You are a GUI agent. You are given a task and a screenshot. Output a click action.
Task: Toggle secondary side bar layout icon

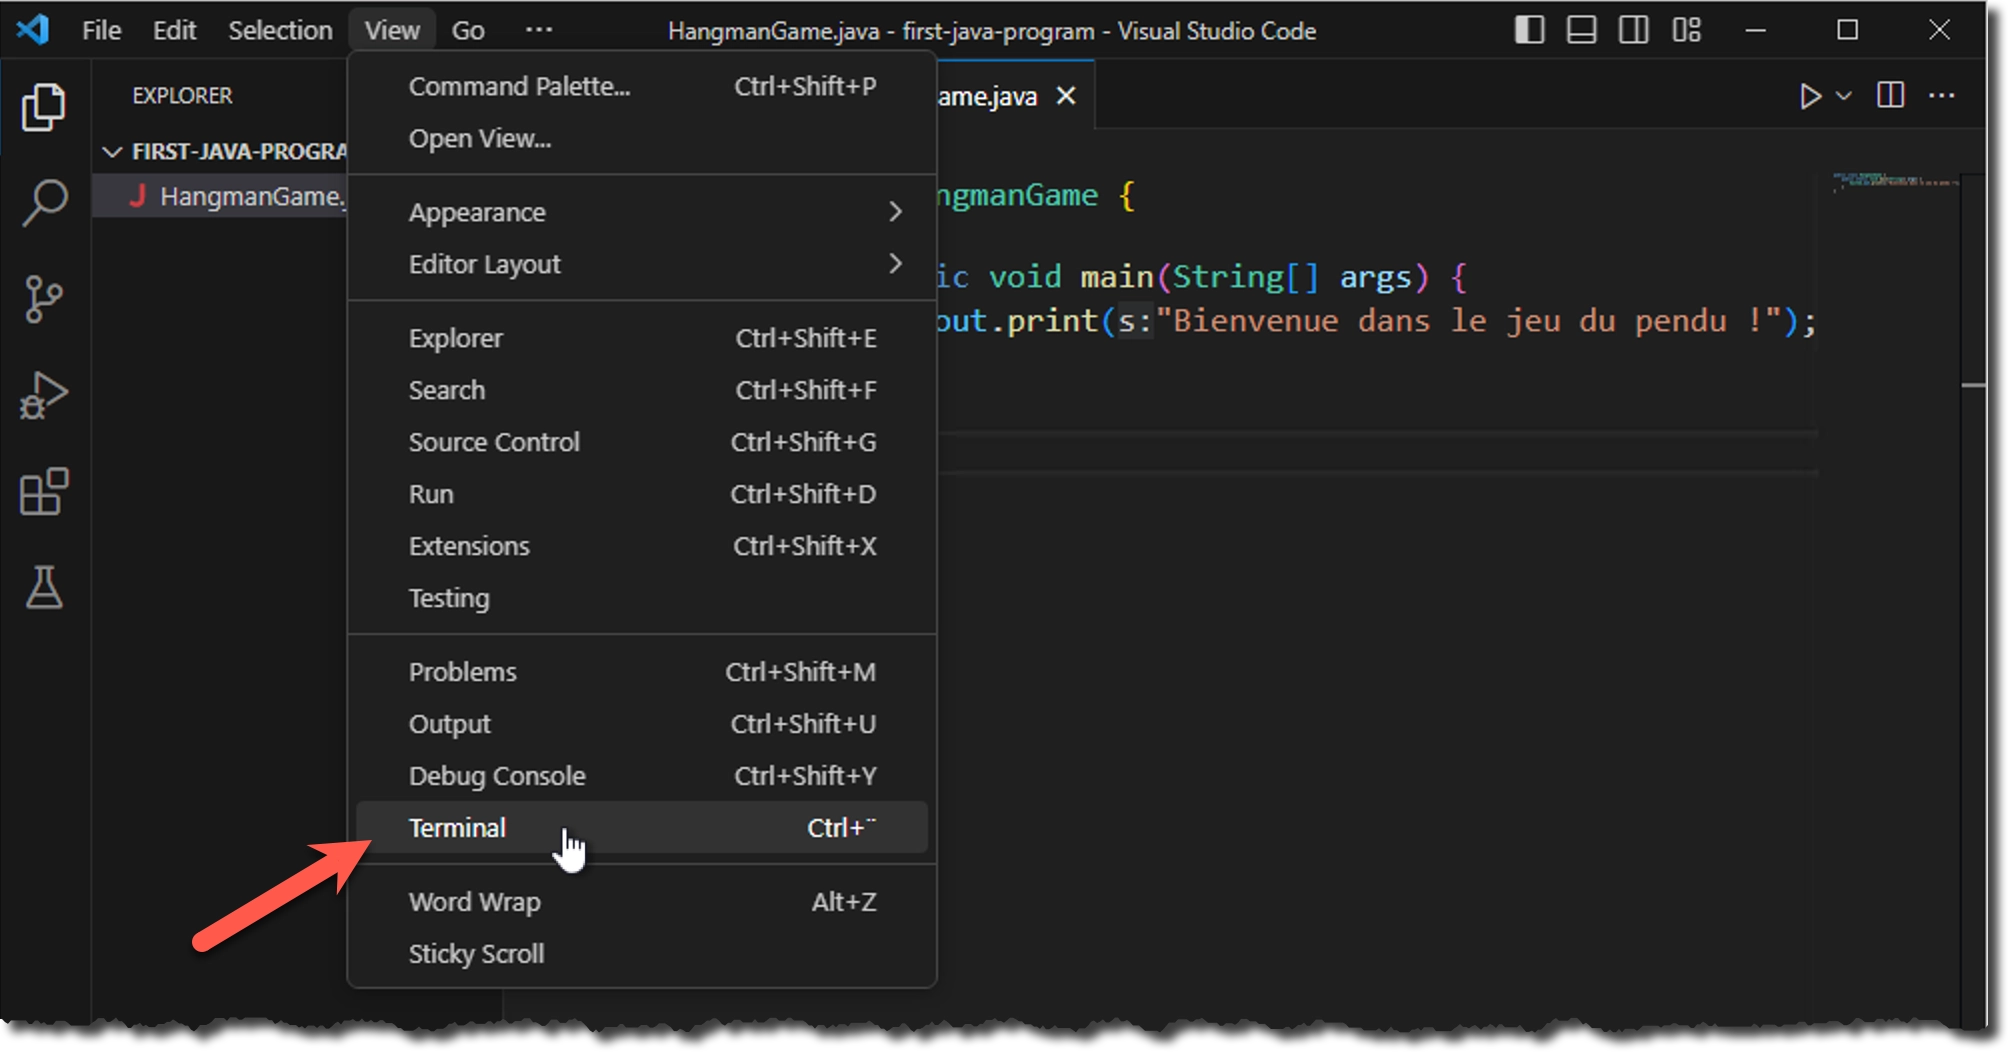point(1633,30)
